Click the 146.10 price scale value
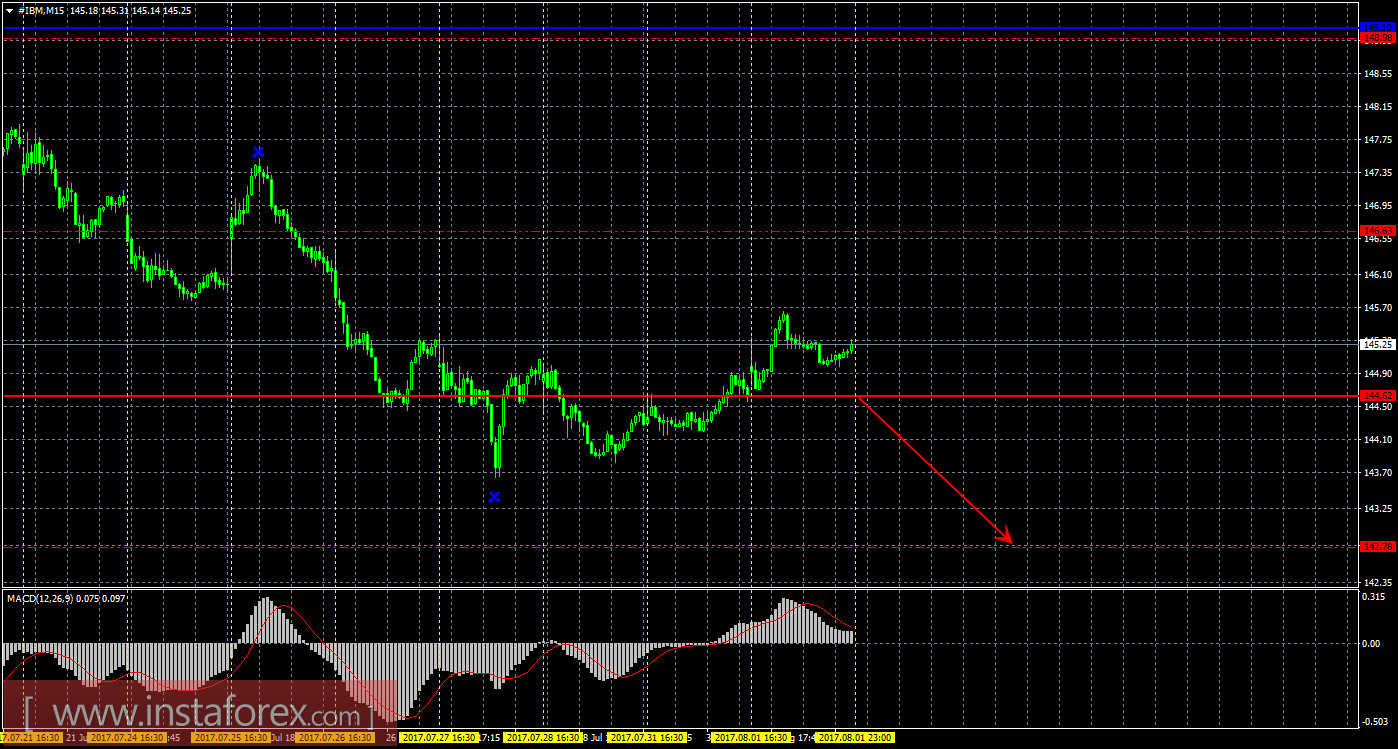This screenshot has height=749, width=1398. point(1378,275)
